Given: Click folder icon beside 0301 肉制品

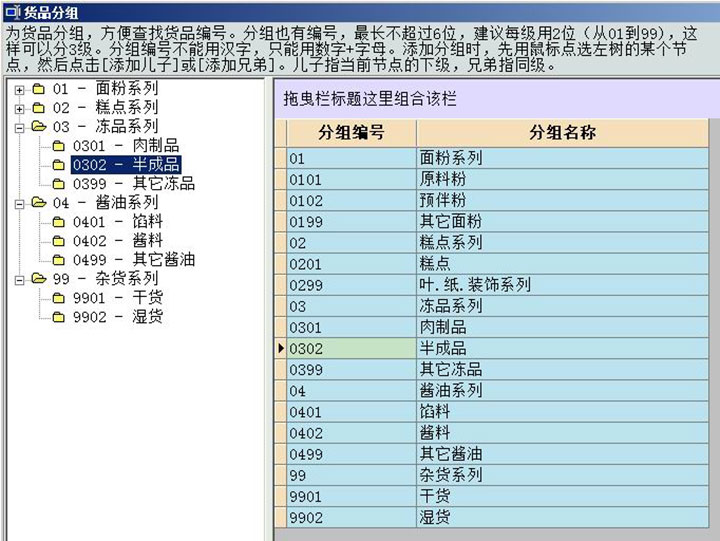Looking at the screenshot, I should tap(58, 146).
